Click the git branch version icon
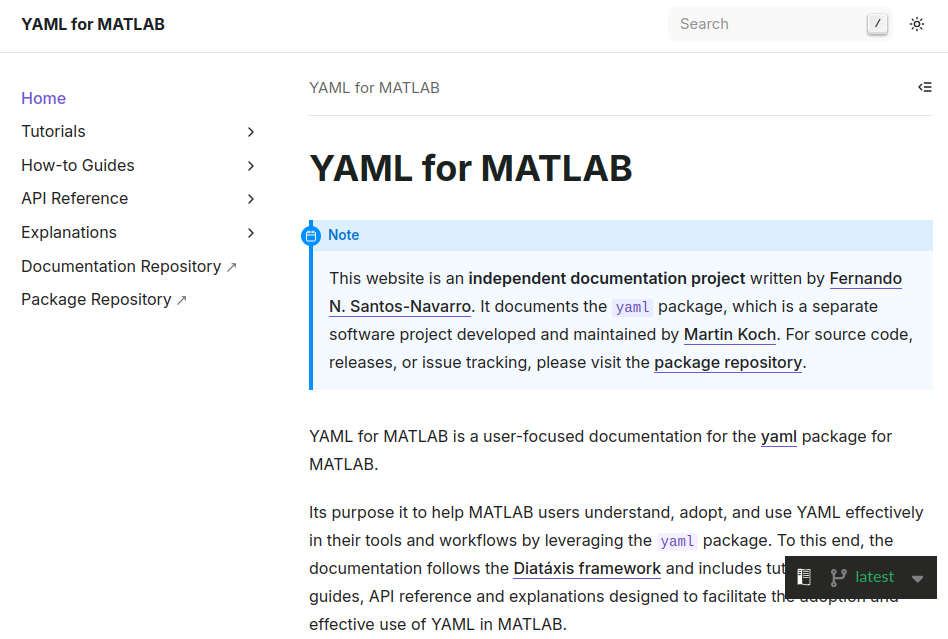This screenshot has width=948, height=639. tap(838, 577)
